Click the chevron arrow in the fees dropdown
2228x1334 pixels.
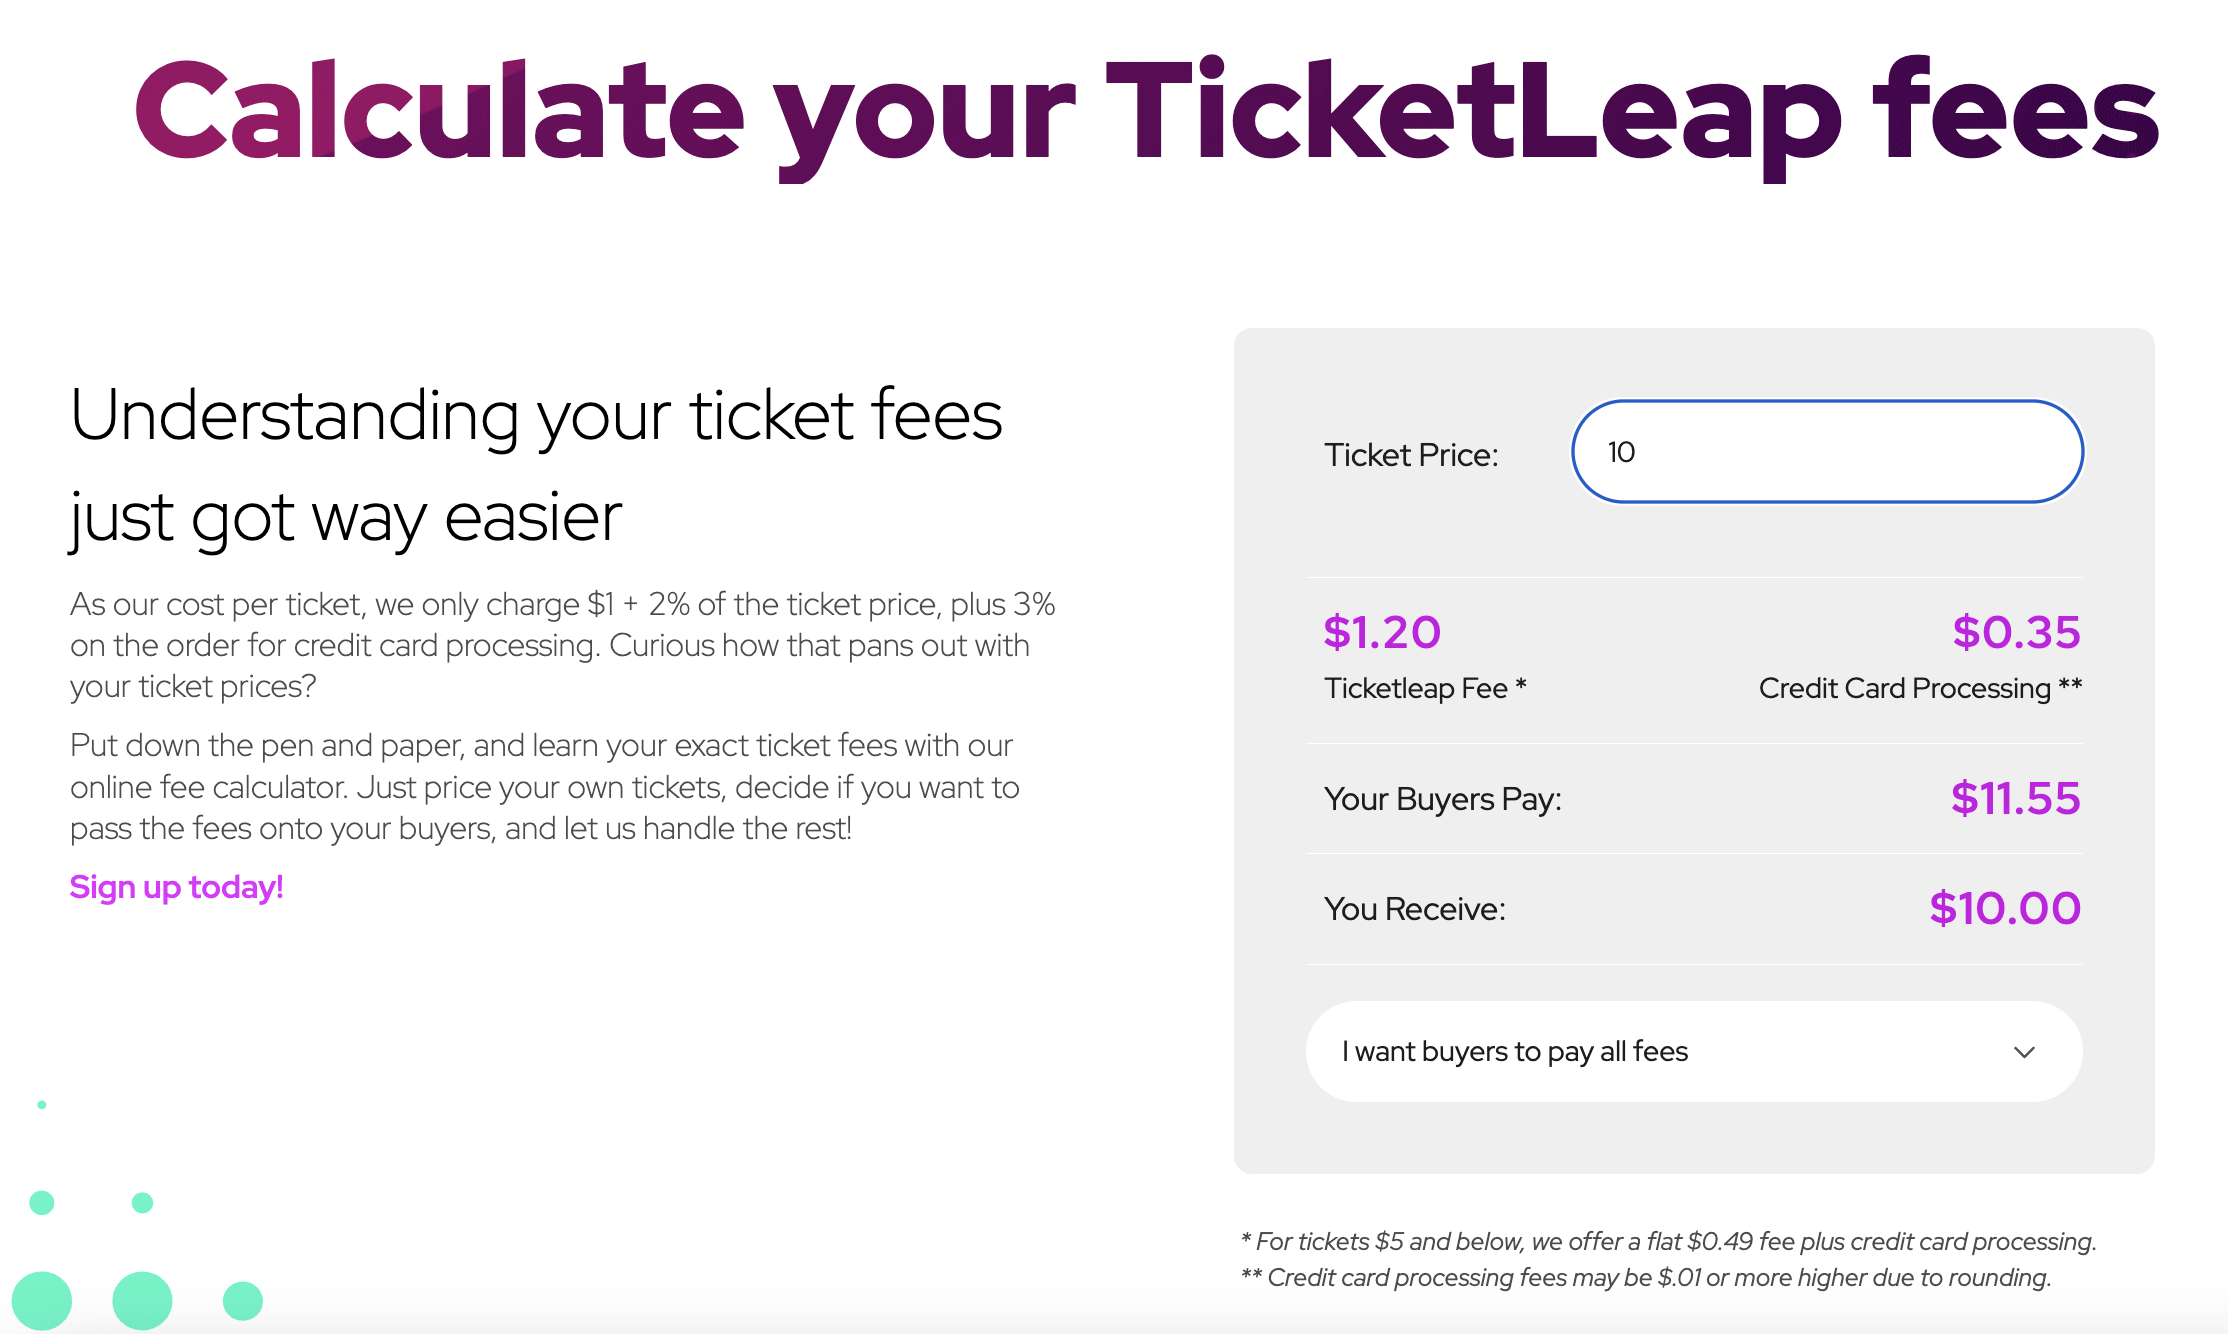[x=2024, y=1052]
